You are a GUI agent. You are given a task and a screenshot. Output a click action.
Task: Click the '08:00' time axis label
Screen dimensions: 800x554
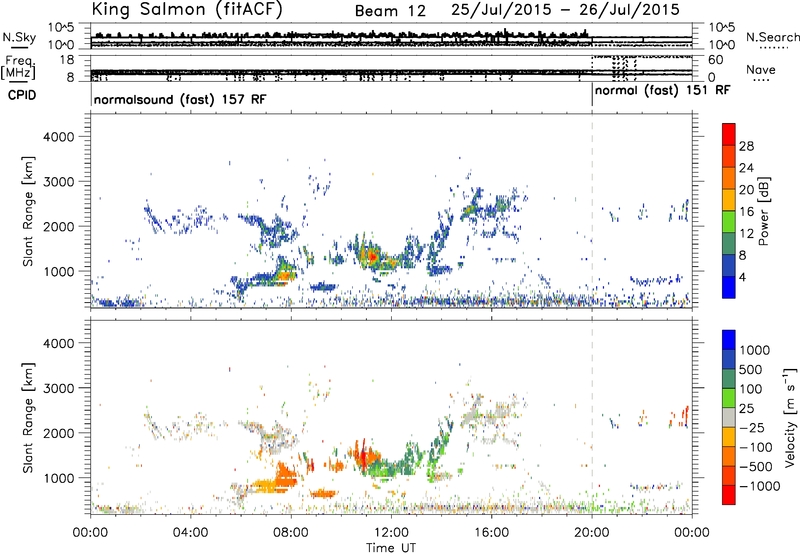(x=291, y=533)
